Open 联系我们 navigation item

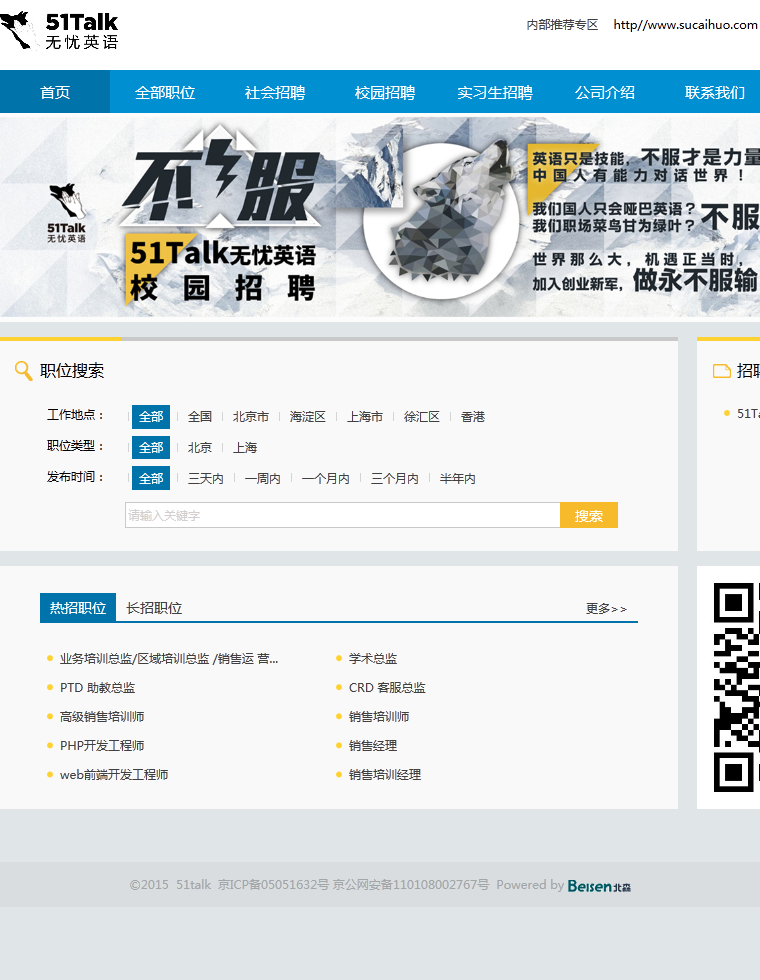pyautogui.click(x=714, y=92)
